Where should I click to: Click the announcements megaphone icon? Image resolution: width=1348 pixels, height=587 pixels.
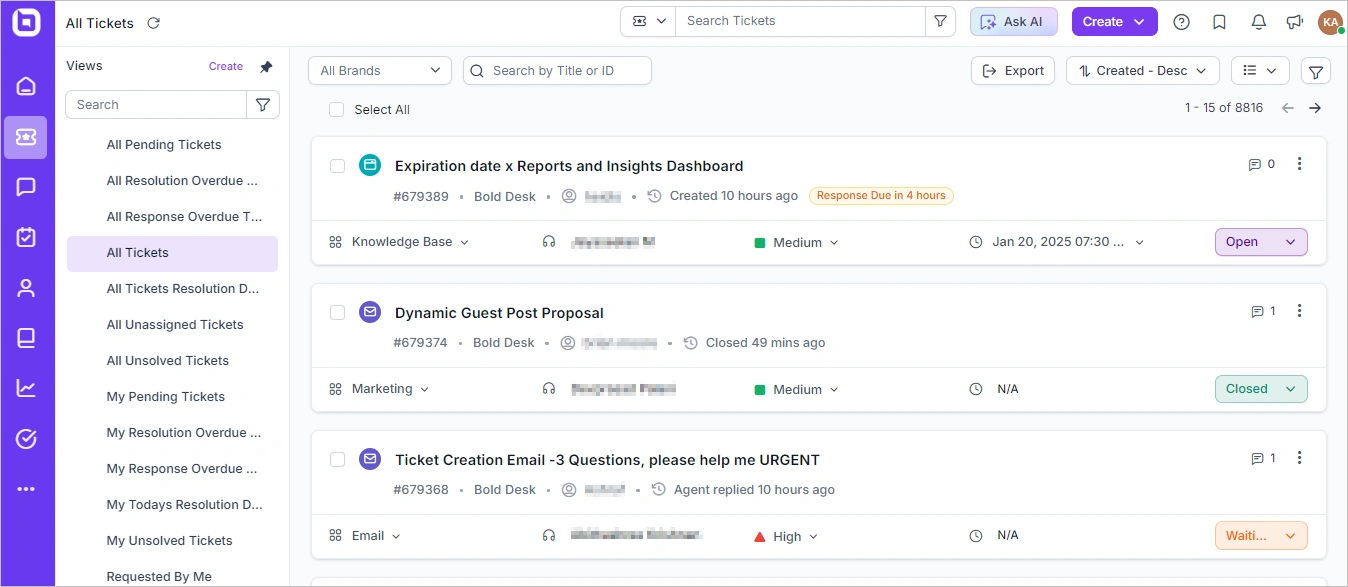(x=1295, y=22)
